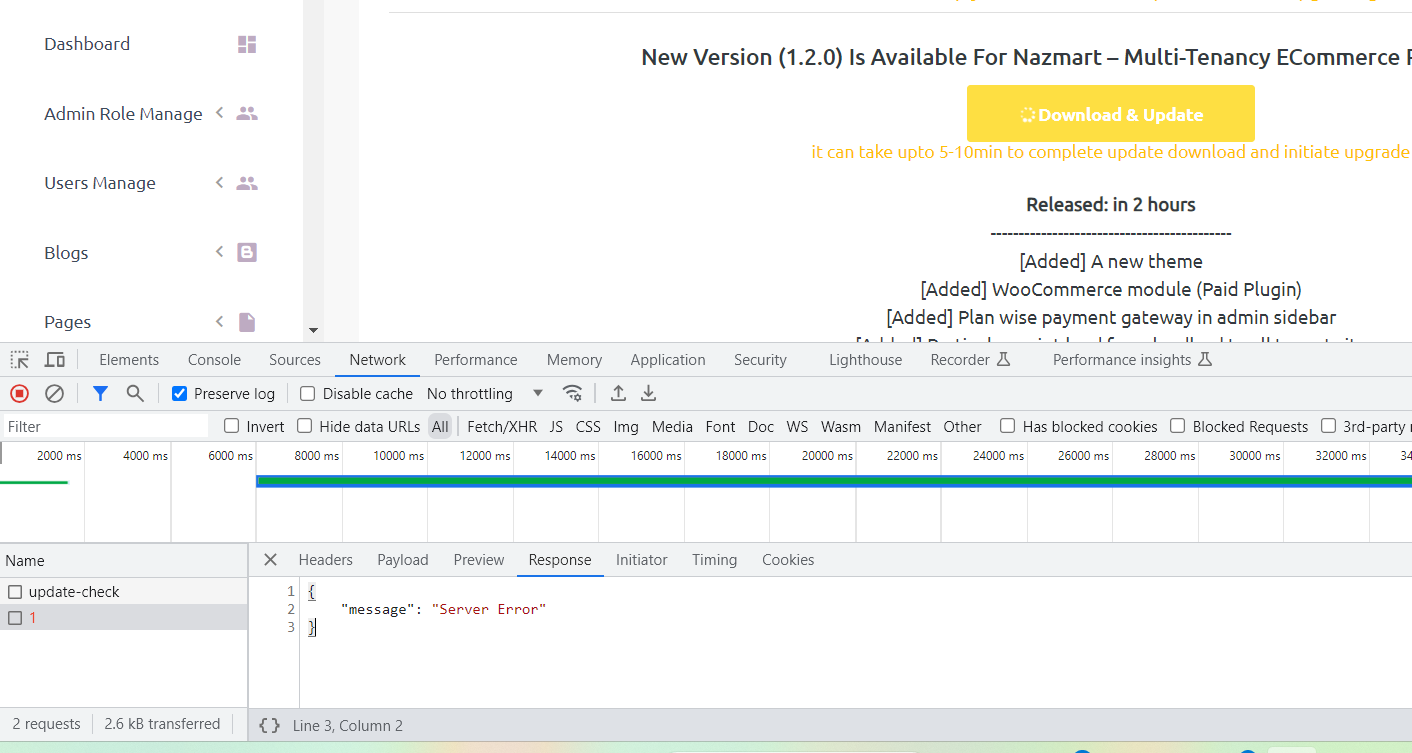
Task: Click the Filter text input field
Action: tap(105, 426)
